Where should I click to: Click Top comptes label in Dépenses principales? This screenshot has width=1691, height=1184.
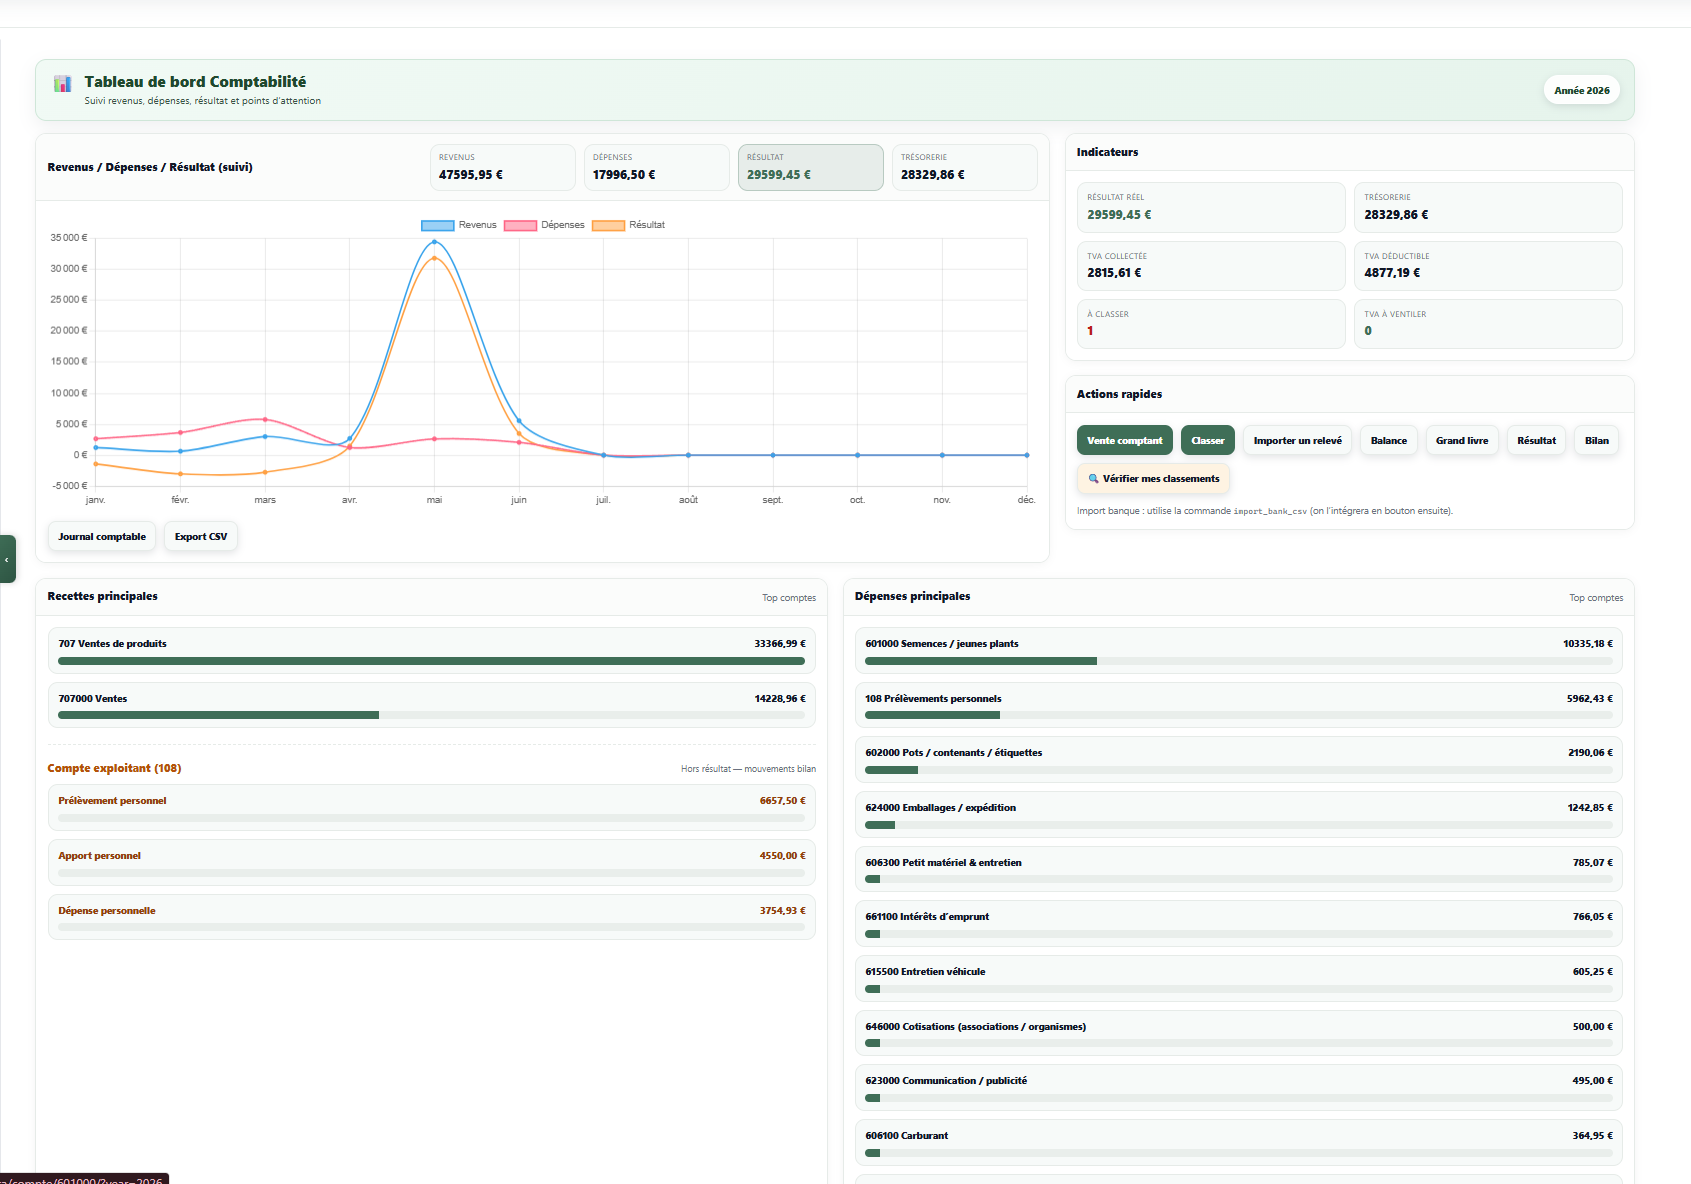click(x=1596, y=598)
